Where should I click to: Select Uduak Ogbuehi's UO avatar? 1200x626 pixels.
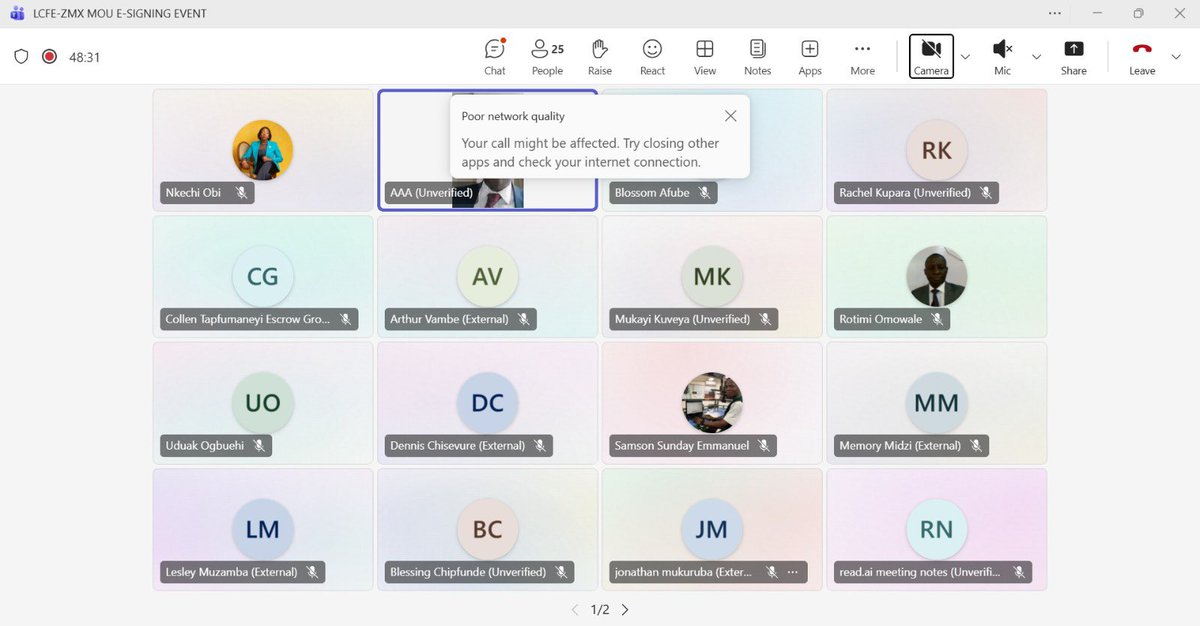point(263,403)
